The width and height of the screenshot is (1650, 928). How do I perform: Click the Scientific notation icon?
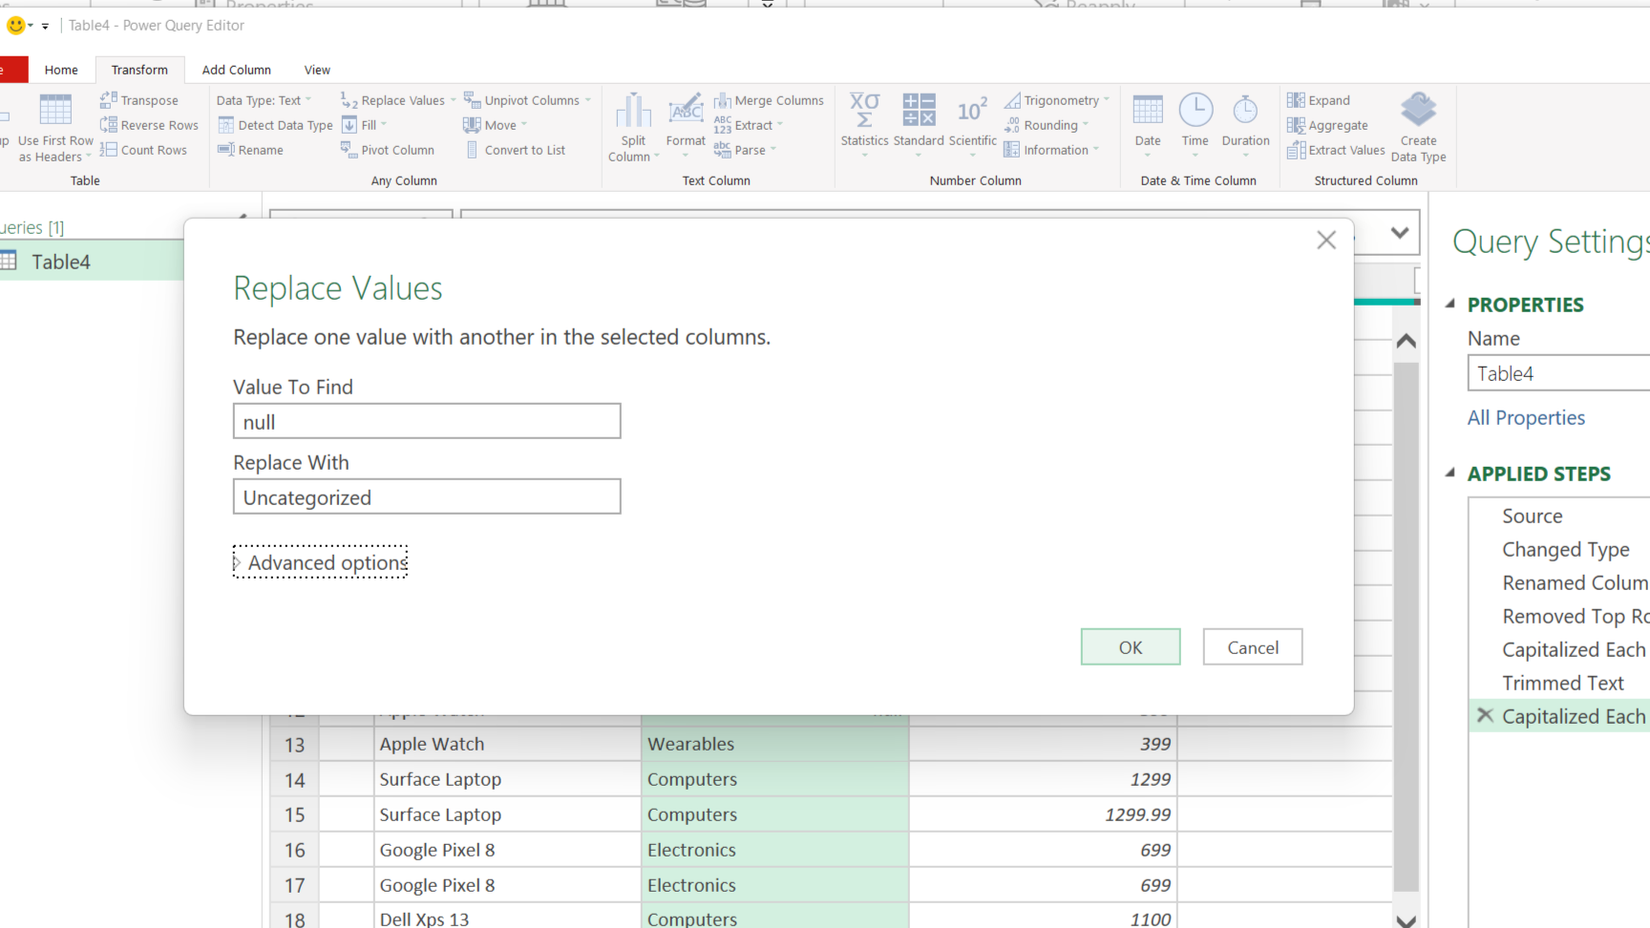tap(971, 120)
